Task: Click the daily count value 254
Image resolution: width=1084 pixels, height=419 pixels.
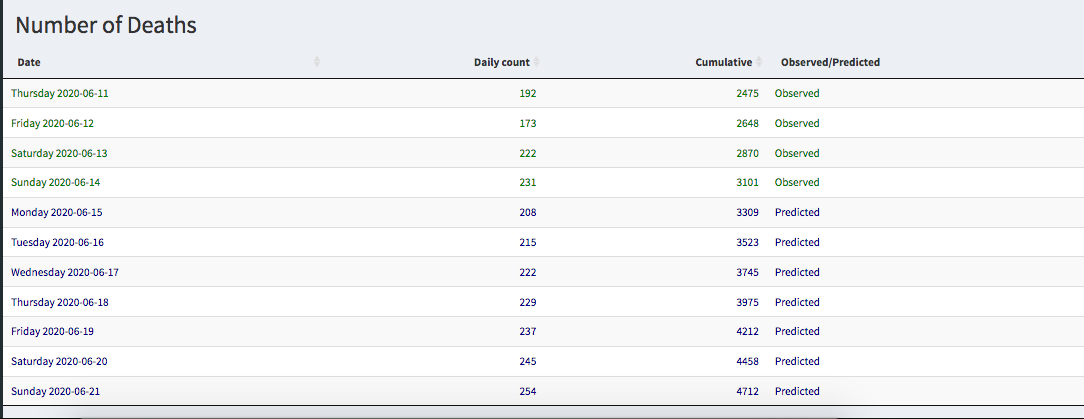Action: pos(528,391)
